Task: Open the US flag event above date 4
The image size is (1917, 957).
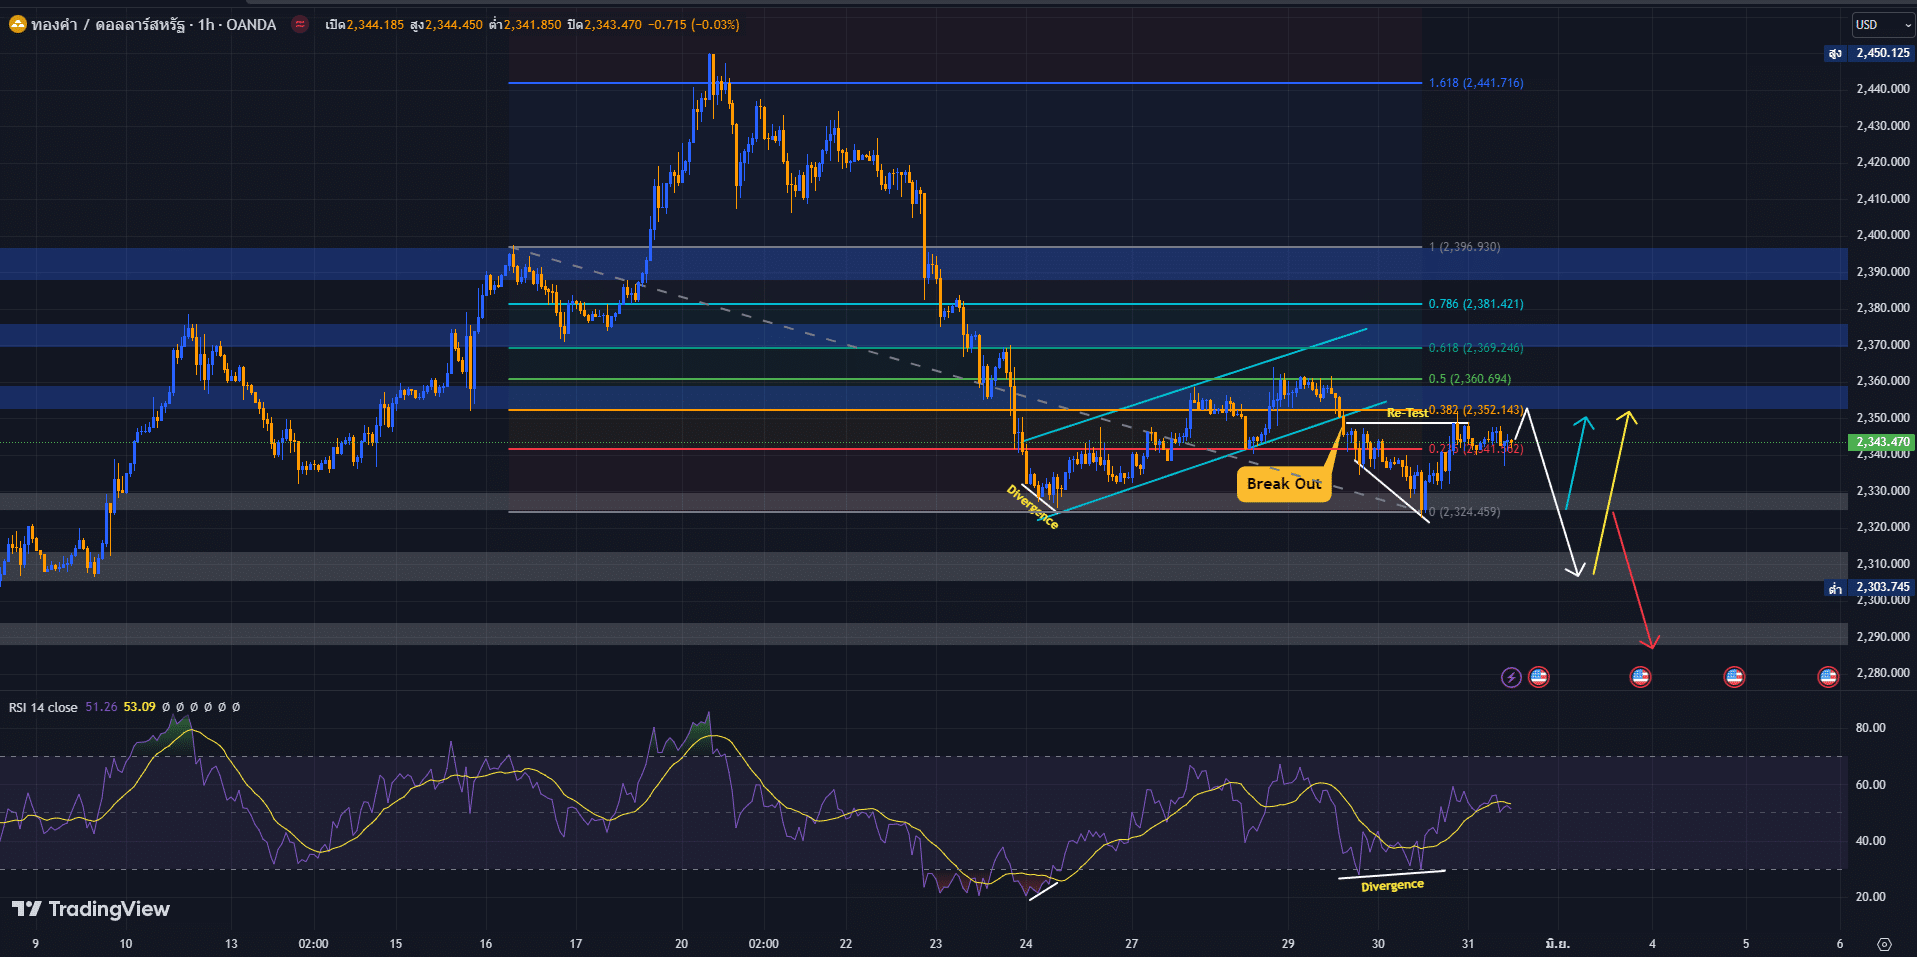Action: coord(1640,677)
